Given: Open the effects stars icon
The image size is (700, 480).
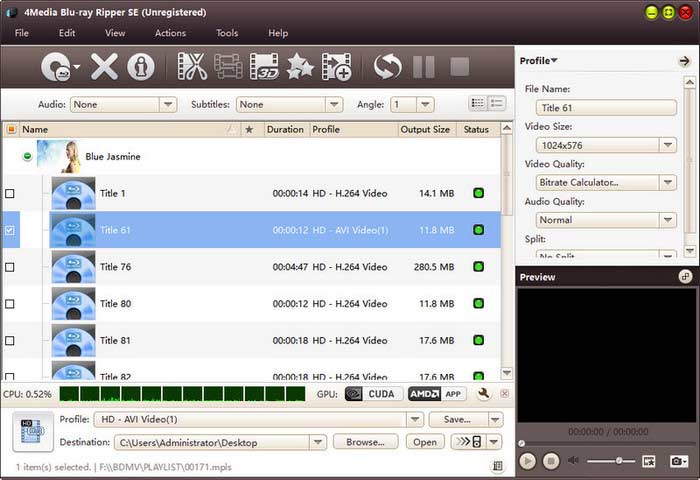Looking at the screenshot, I should pyautogui.click(x=300, y=67).
